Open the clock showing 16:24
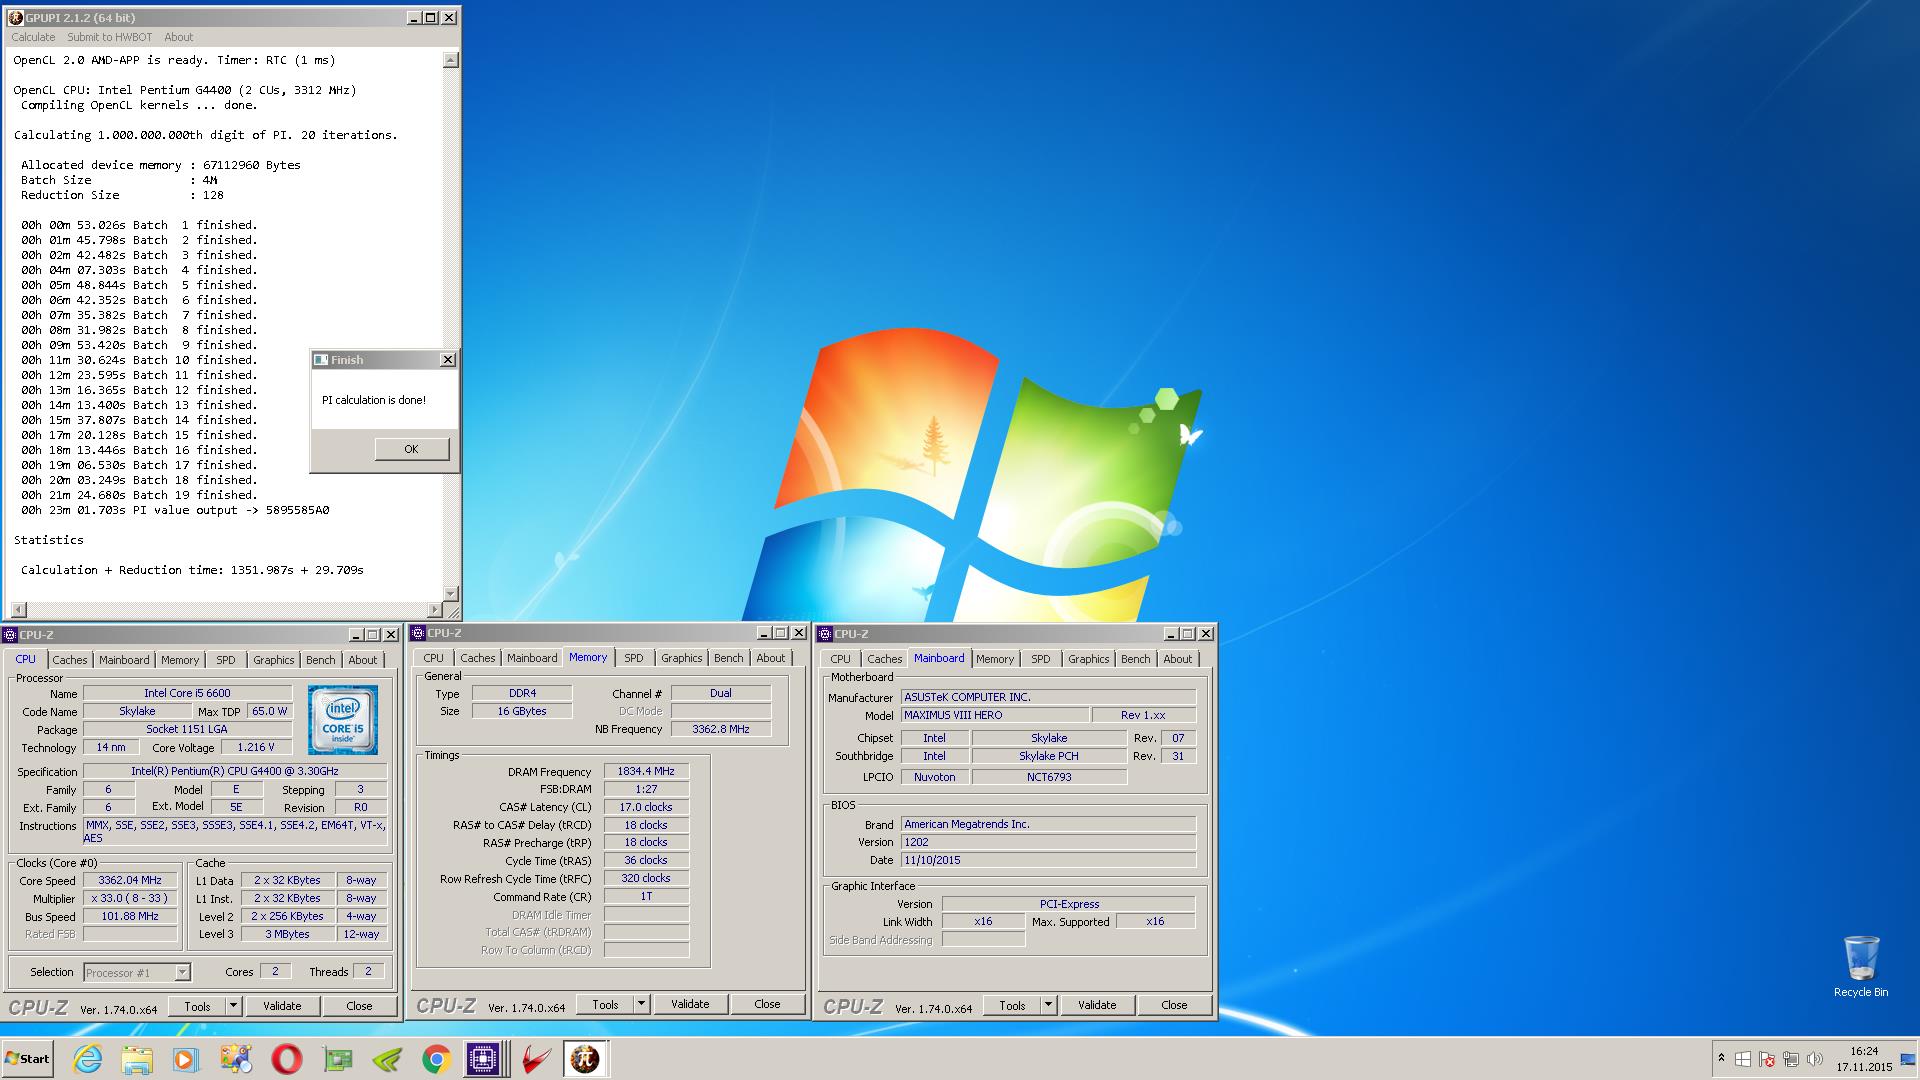1920x1080 pixels. click(1864, 1059)
